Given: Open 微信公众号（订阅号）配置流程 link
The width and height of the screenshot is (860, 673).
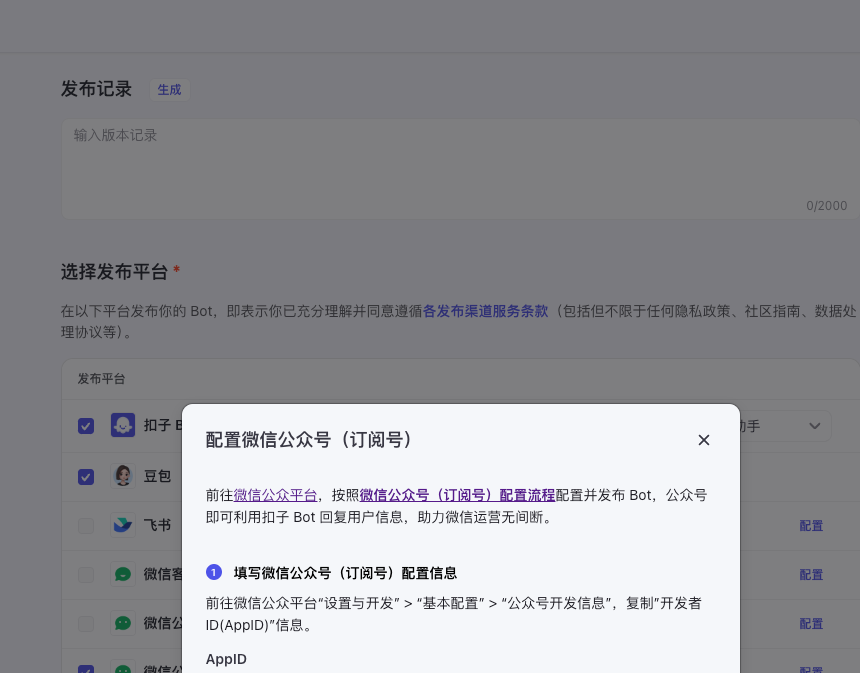Looking at the screenshot, I should pos(457,495).
